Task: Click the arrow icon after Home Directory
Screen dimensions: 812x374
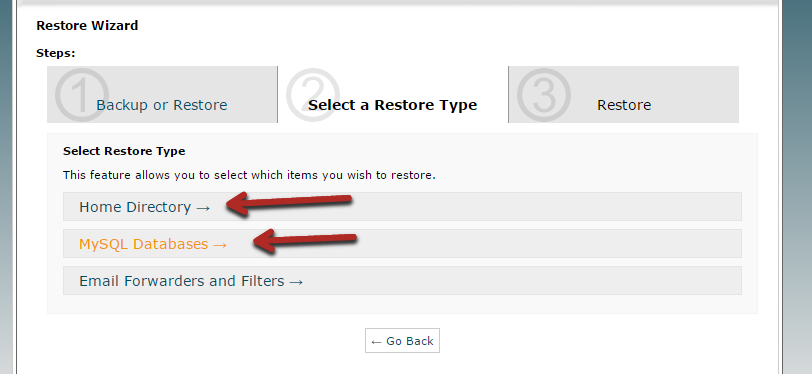Action: pyautogui.click(x=203, y=208)
